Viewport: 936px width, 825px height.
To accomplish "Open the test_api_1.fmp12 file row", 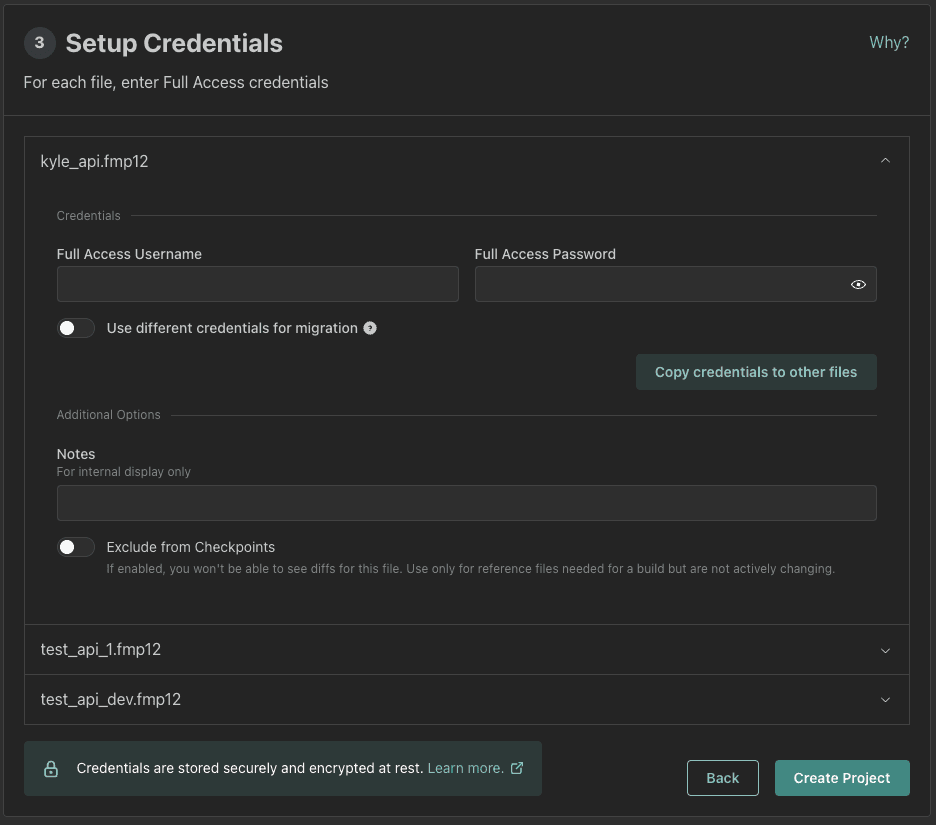I will tap(101, 650).
